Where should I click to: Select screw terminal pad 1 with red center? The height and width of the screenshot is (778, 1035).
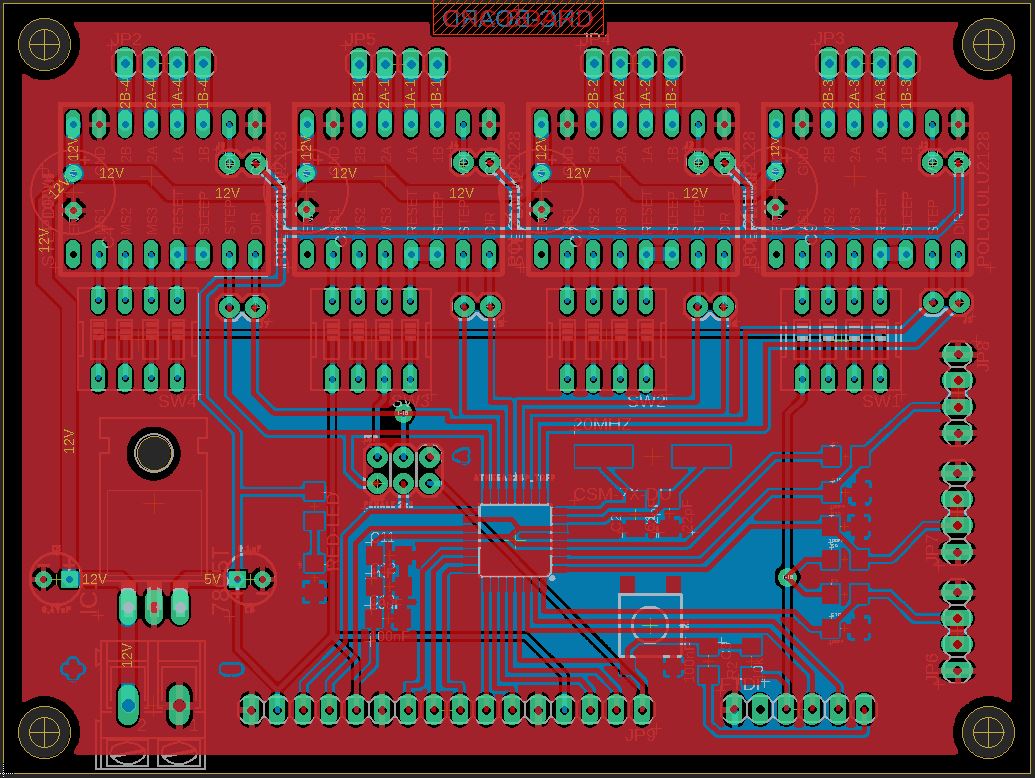point(179,705)
